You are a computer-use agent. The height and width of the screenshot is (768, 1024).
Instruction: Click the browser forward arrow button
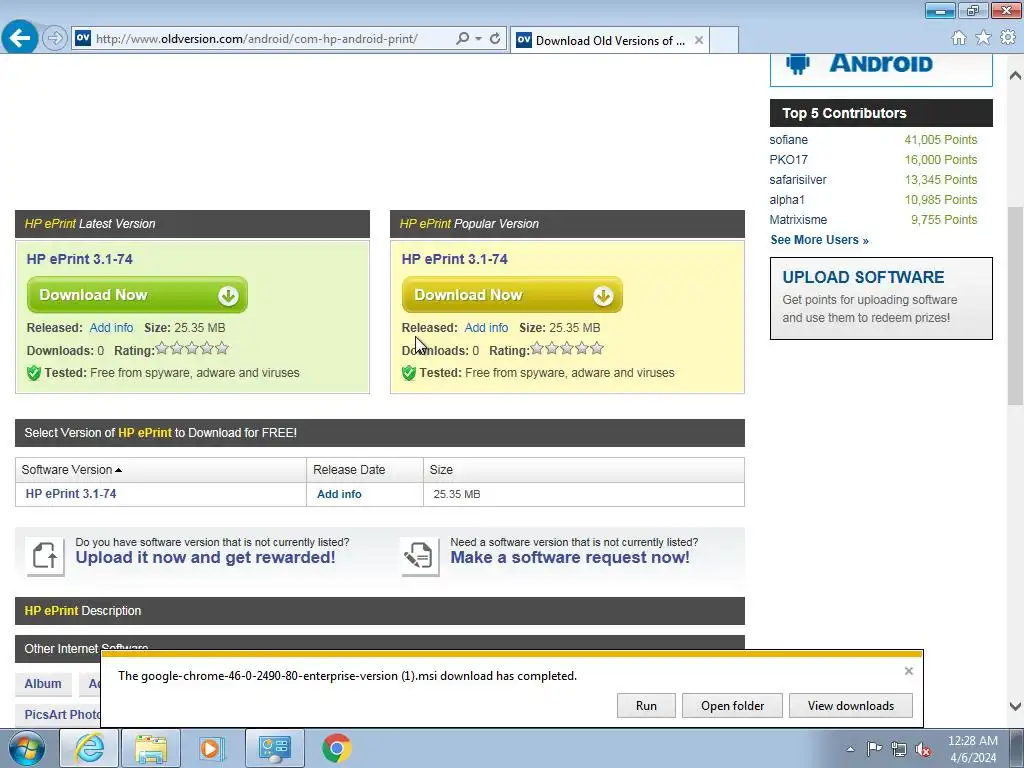(55, 39)
